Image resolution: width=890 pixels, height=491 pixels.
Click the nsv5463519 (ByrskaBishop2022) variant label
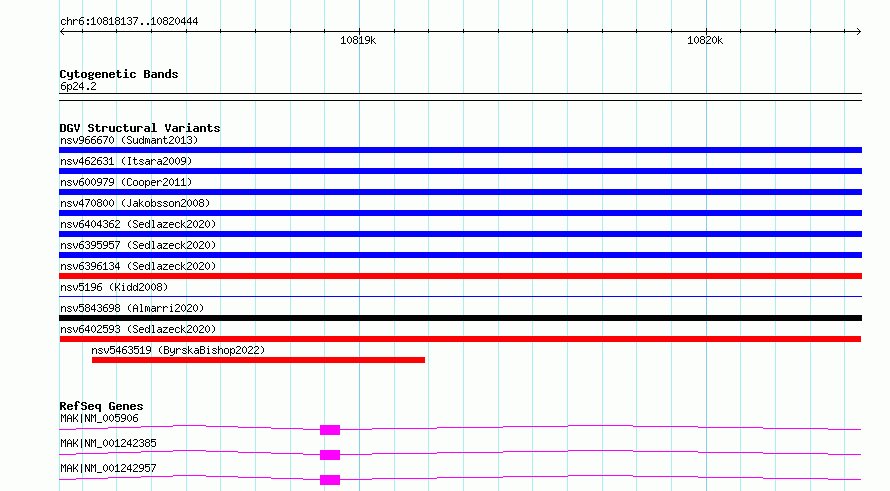pyautogui.click(x=178, y=350)
